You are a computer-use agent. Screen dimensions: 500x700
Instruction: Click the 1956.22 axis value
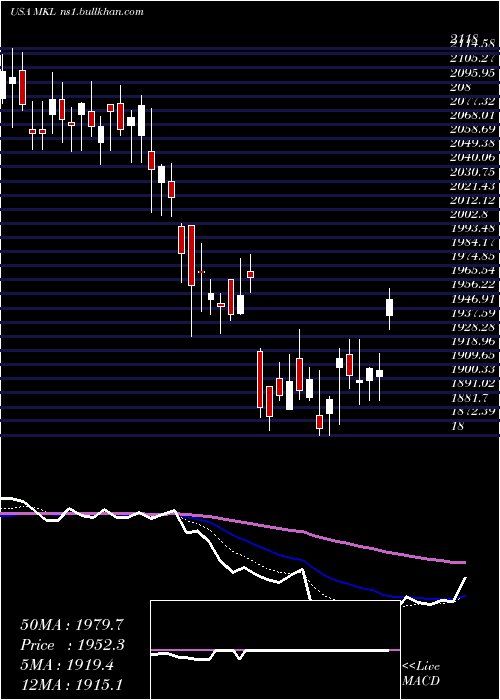473,284
